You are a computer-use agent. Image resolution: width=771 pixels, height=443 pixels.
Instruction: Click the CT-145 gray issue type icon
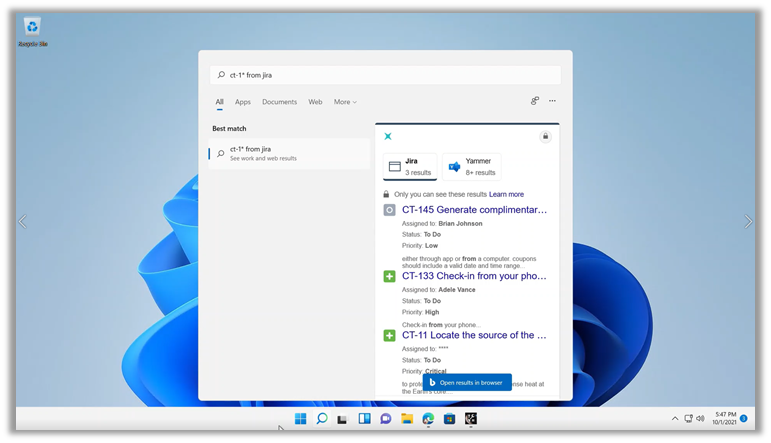pos(389,210)
